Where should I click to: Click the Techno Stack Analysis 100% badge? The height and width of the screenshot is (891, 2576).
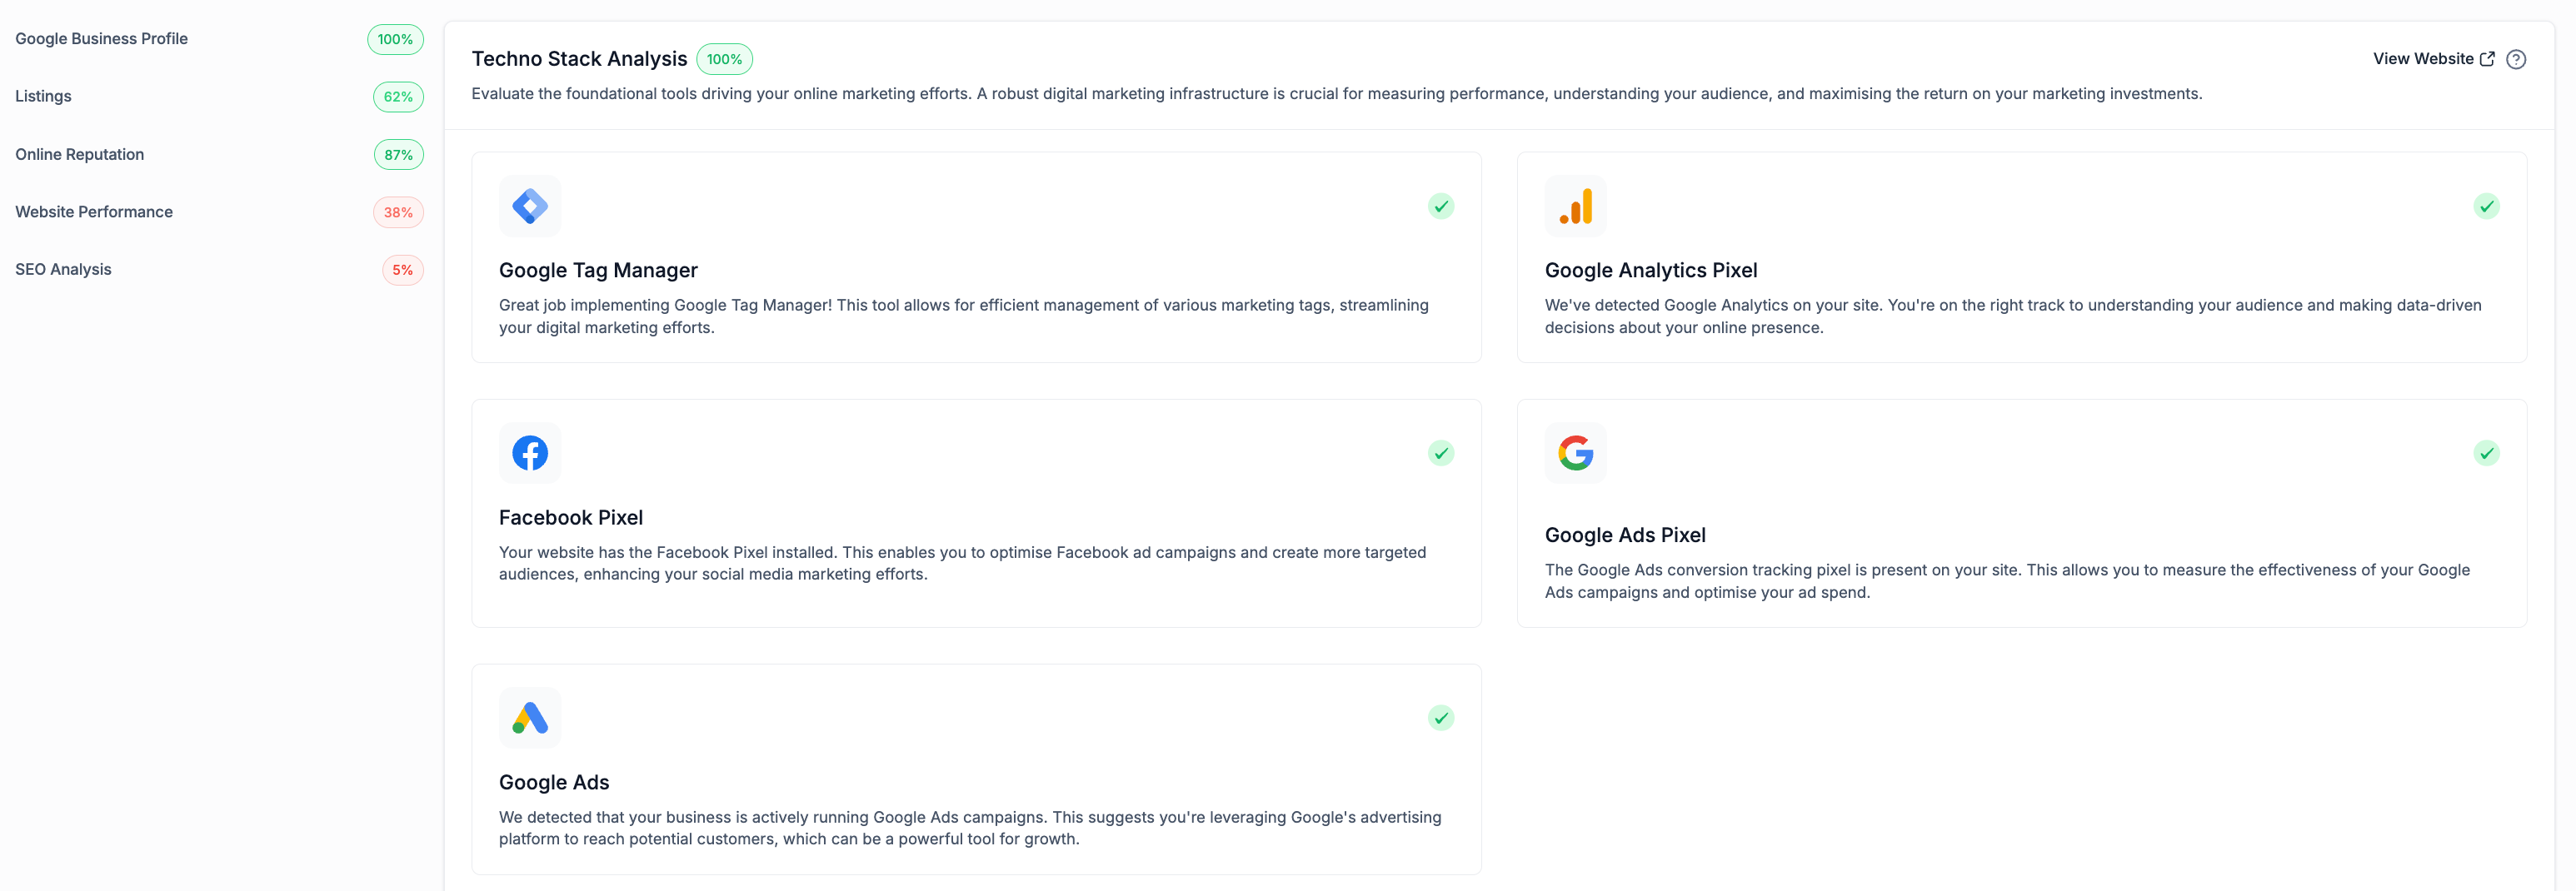point(724,59)
